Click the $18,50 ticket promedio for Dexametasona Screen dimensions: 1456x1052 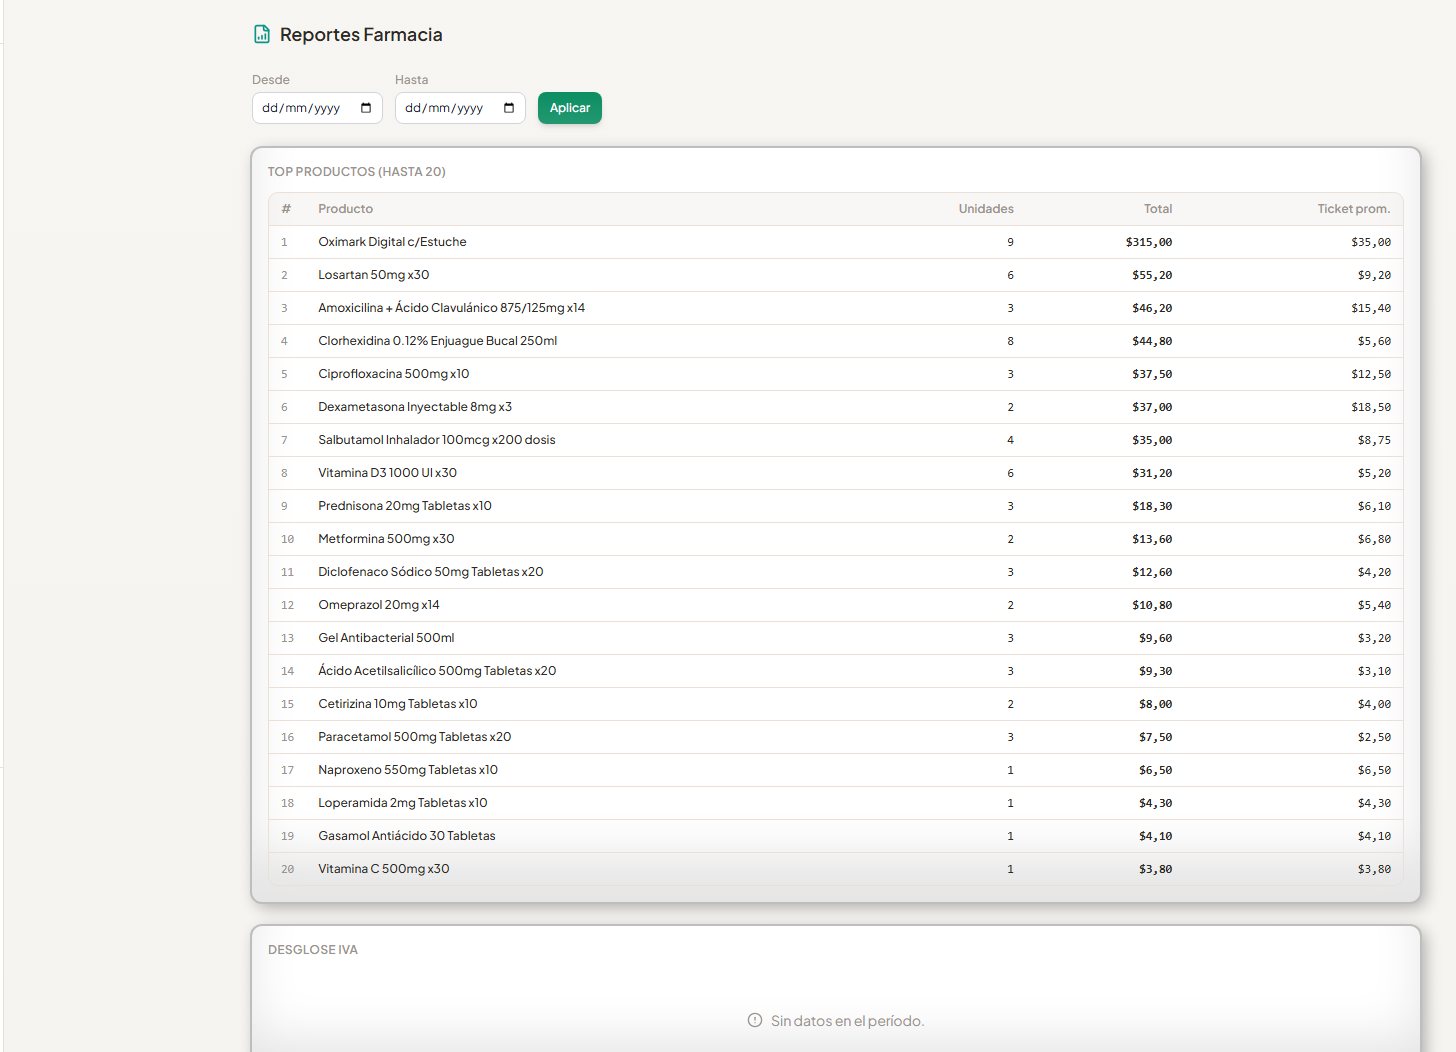pos(1371,407)
